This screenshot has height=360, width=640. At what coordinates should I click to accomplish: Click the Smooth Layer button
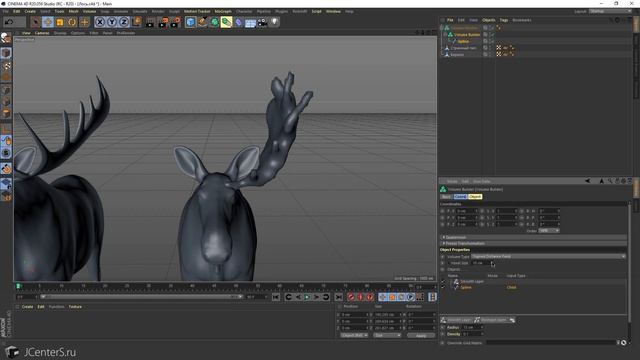[456, 320]
